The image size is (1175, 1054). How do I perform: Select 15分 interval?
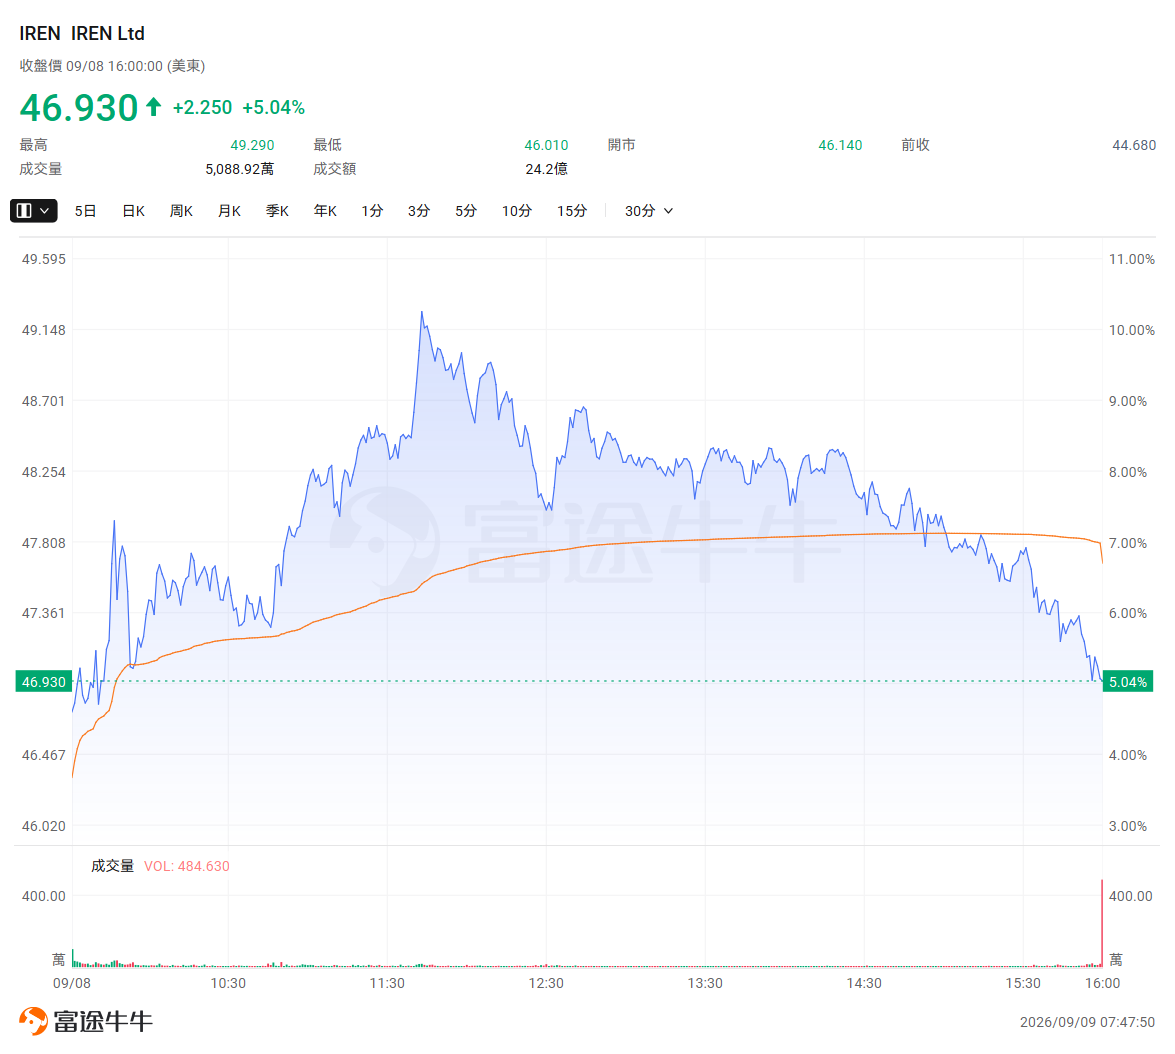pyautogui.click(x=572, y=211)
